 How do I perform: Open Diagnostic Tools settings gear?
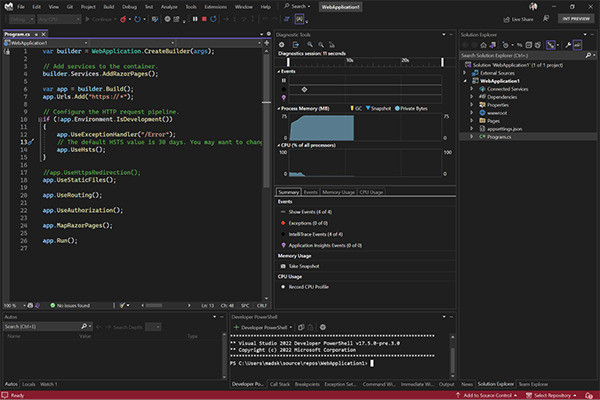pos(283,45)
